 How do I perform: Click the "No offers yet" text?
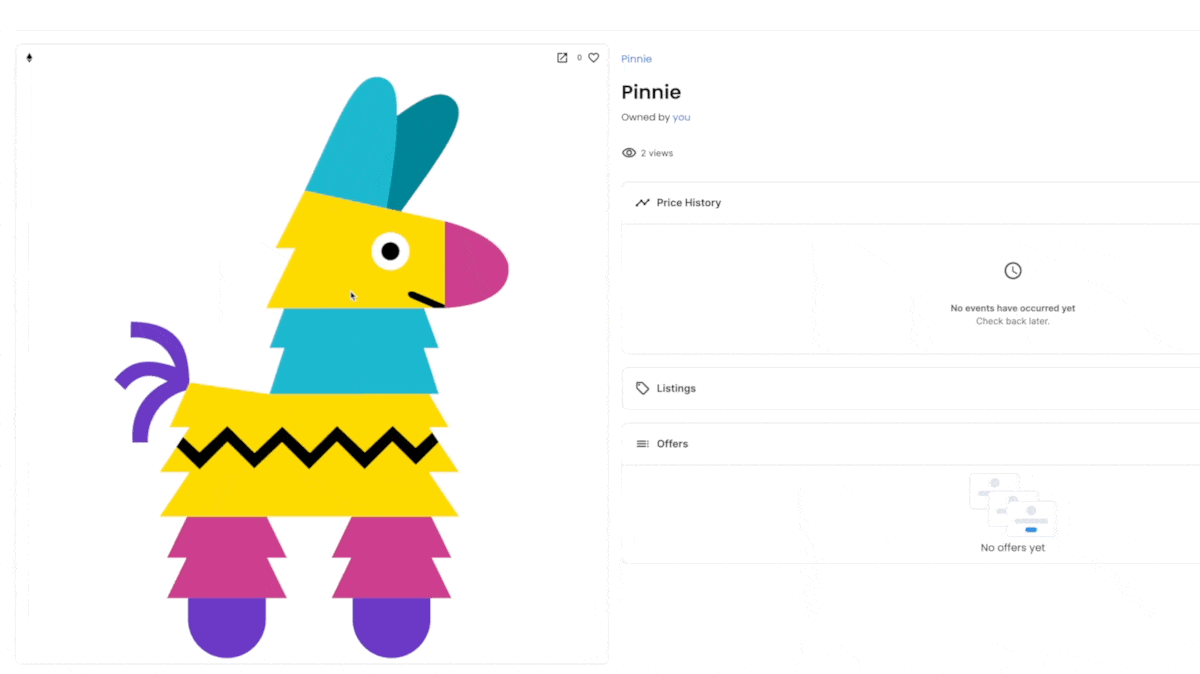coord(1013,548)
